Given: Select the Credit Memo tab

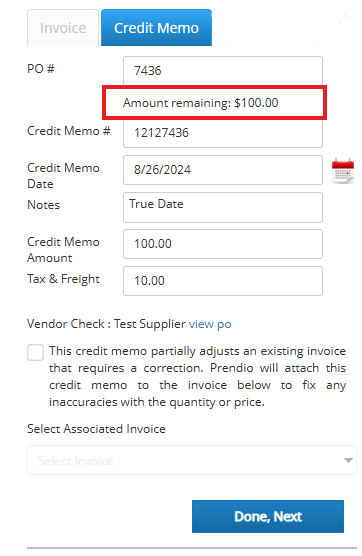Looking at the screenshot, I should [156, 28].
